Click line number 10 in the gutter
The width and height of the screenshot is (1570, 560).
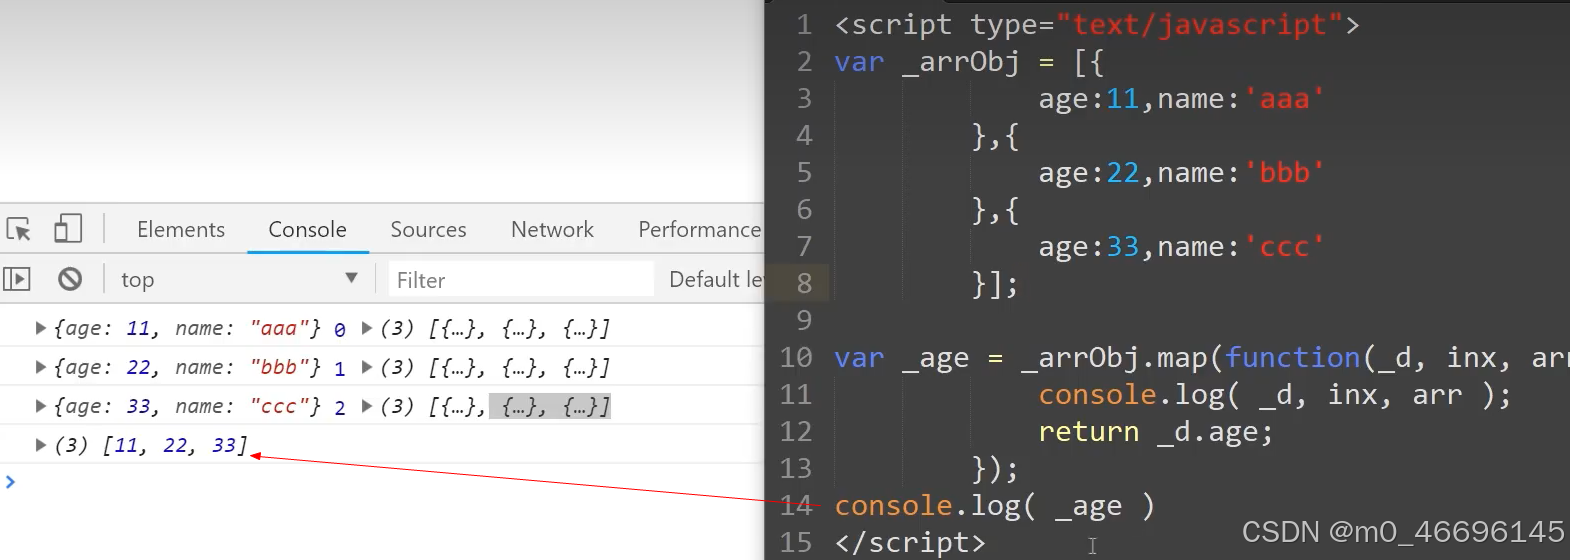(796, 357)
